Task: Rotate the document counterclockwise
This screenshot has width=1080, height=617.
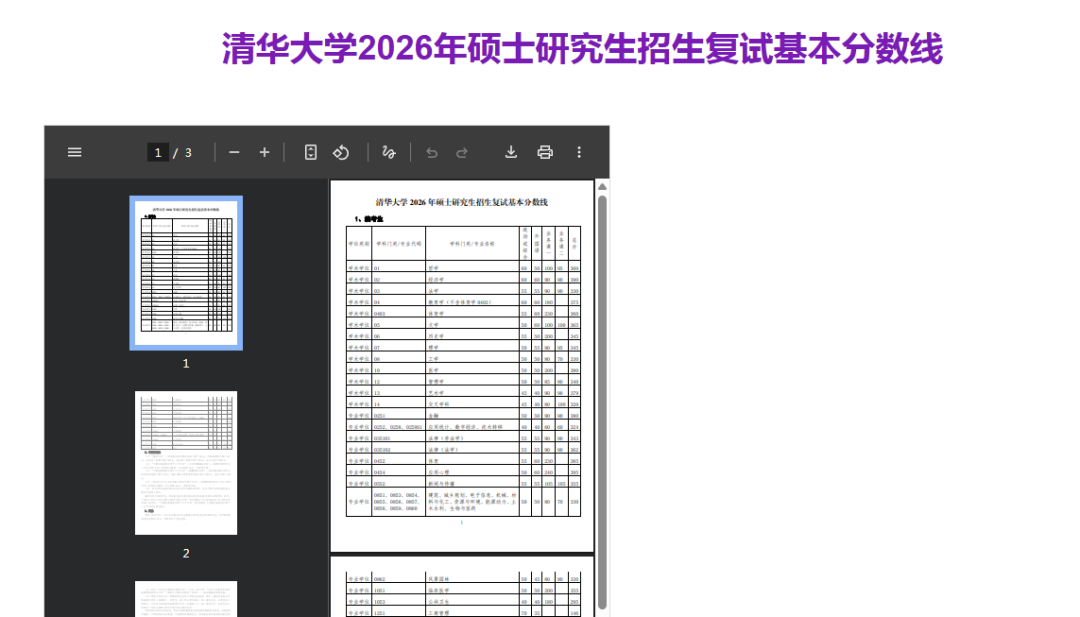Action: coord(341,152)
